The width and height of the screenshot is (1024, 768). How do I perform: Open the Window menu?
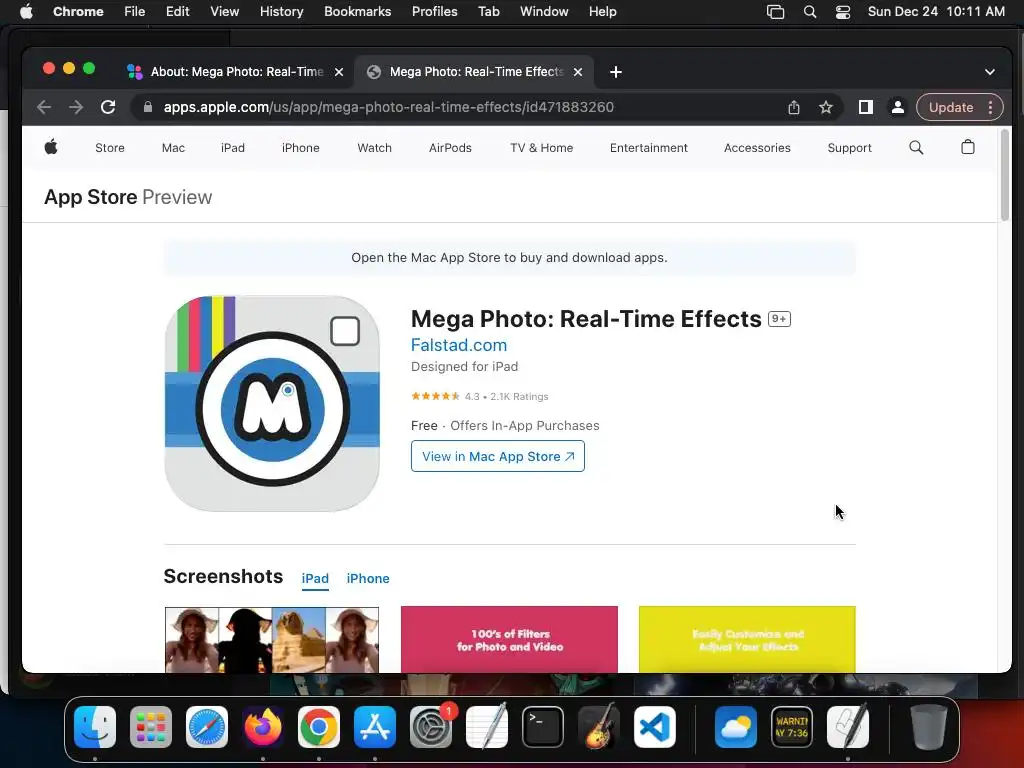[x=544, y=12]
